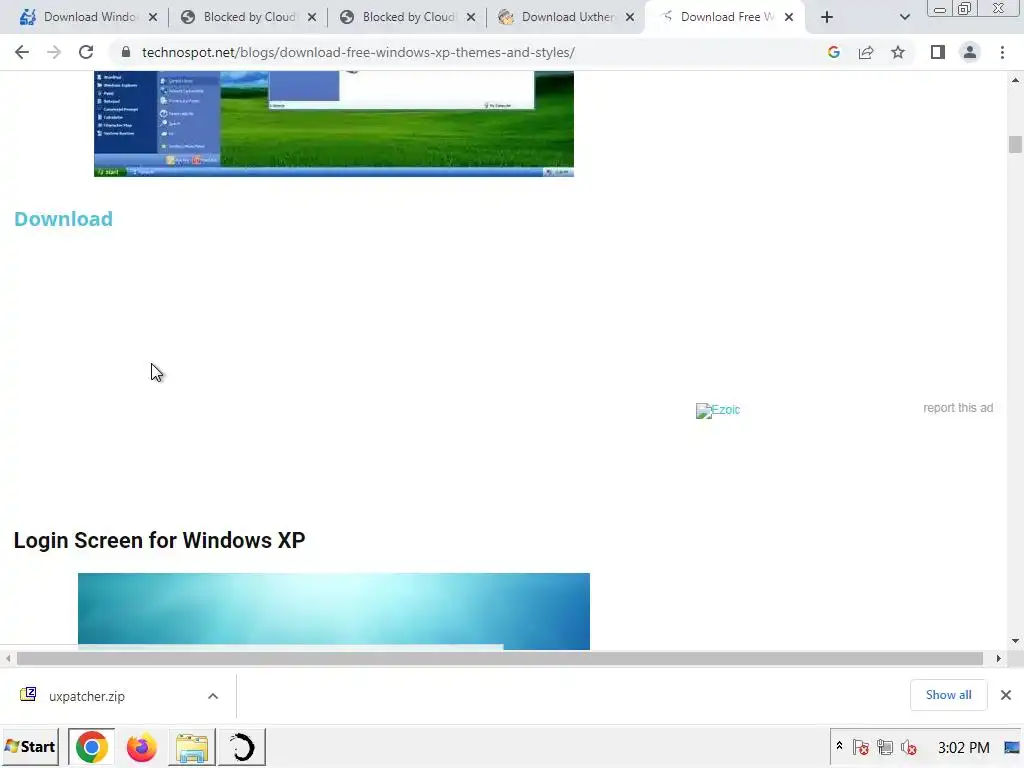The width and height of the screenshot is (1024, 768).
Task: Click the vertical scrollbar thumb
Action: click(1014, 144)
